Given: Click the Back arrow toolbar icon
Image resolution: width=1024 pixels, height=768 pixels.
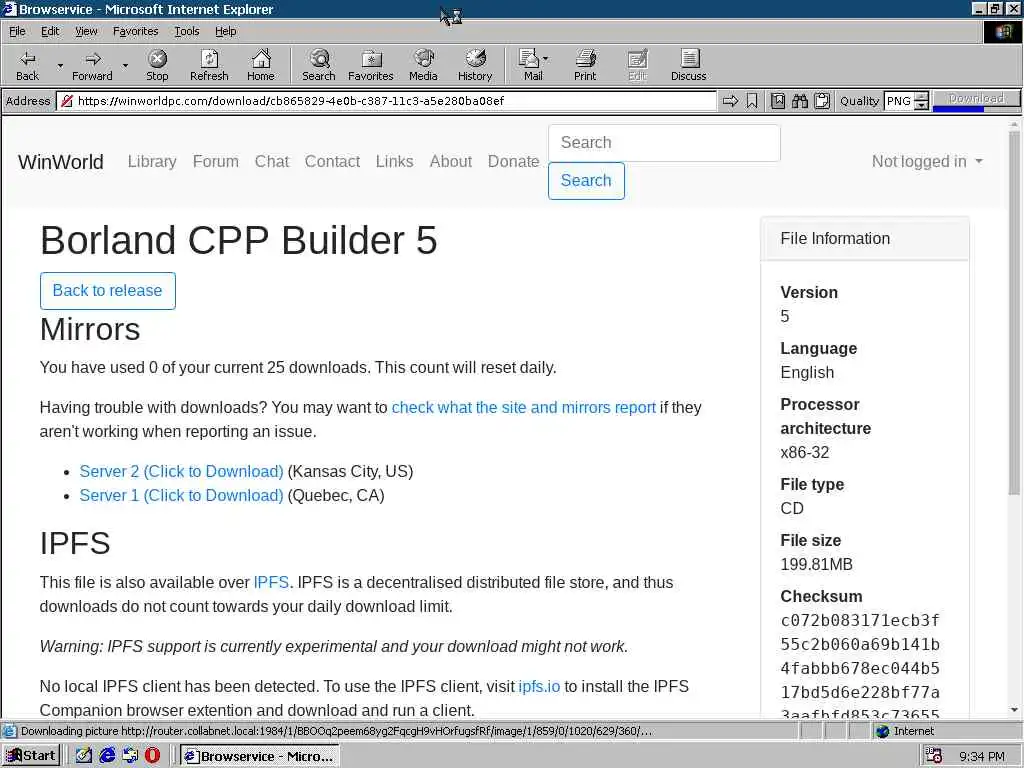Looking at the screenshot, I should tap(27, 59).
